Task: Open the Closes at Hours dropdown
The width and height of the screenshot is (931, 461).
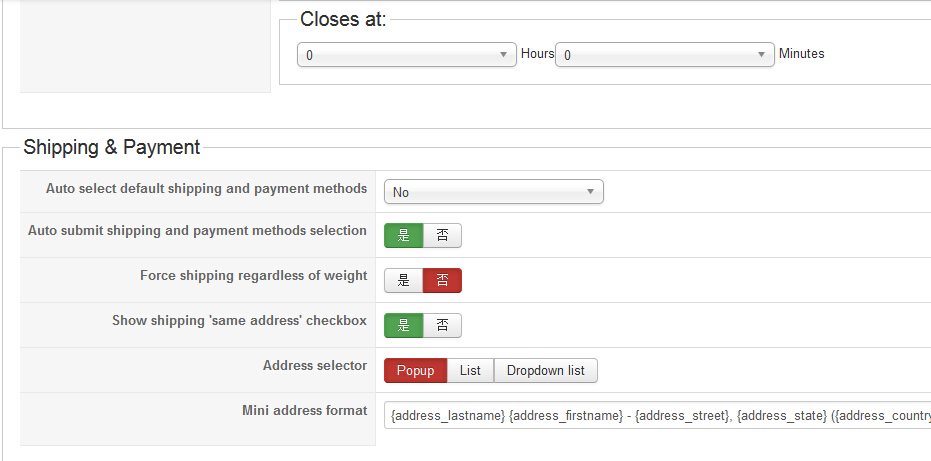Action: click(407, 55)
